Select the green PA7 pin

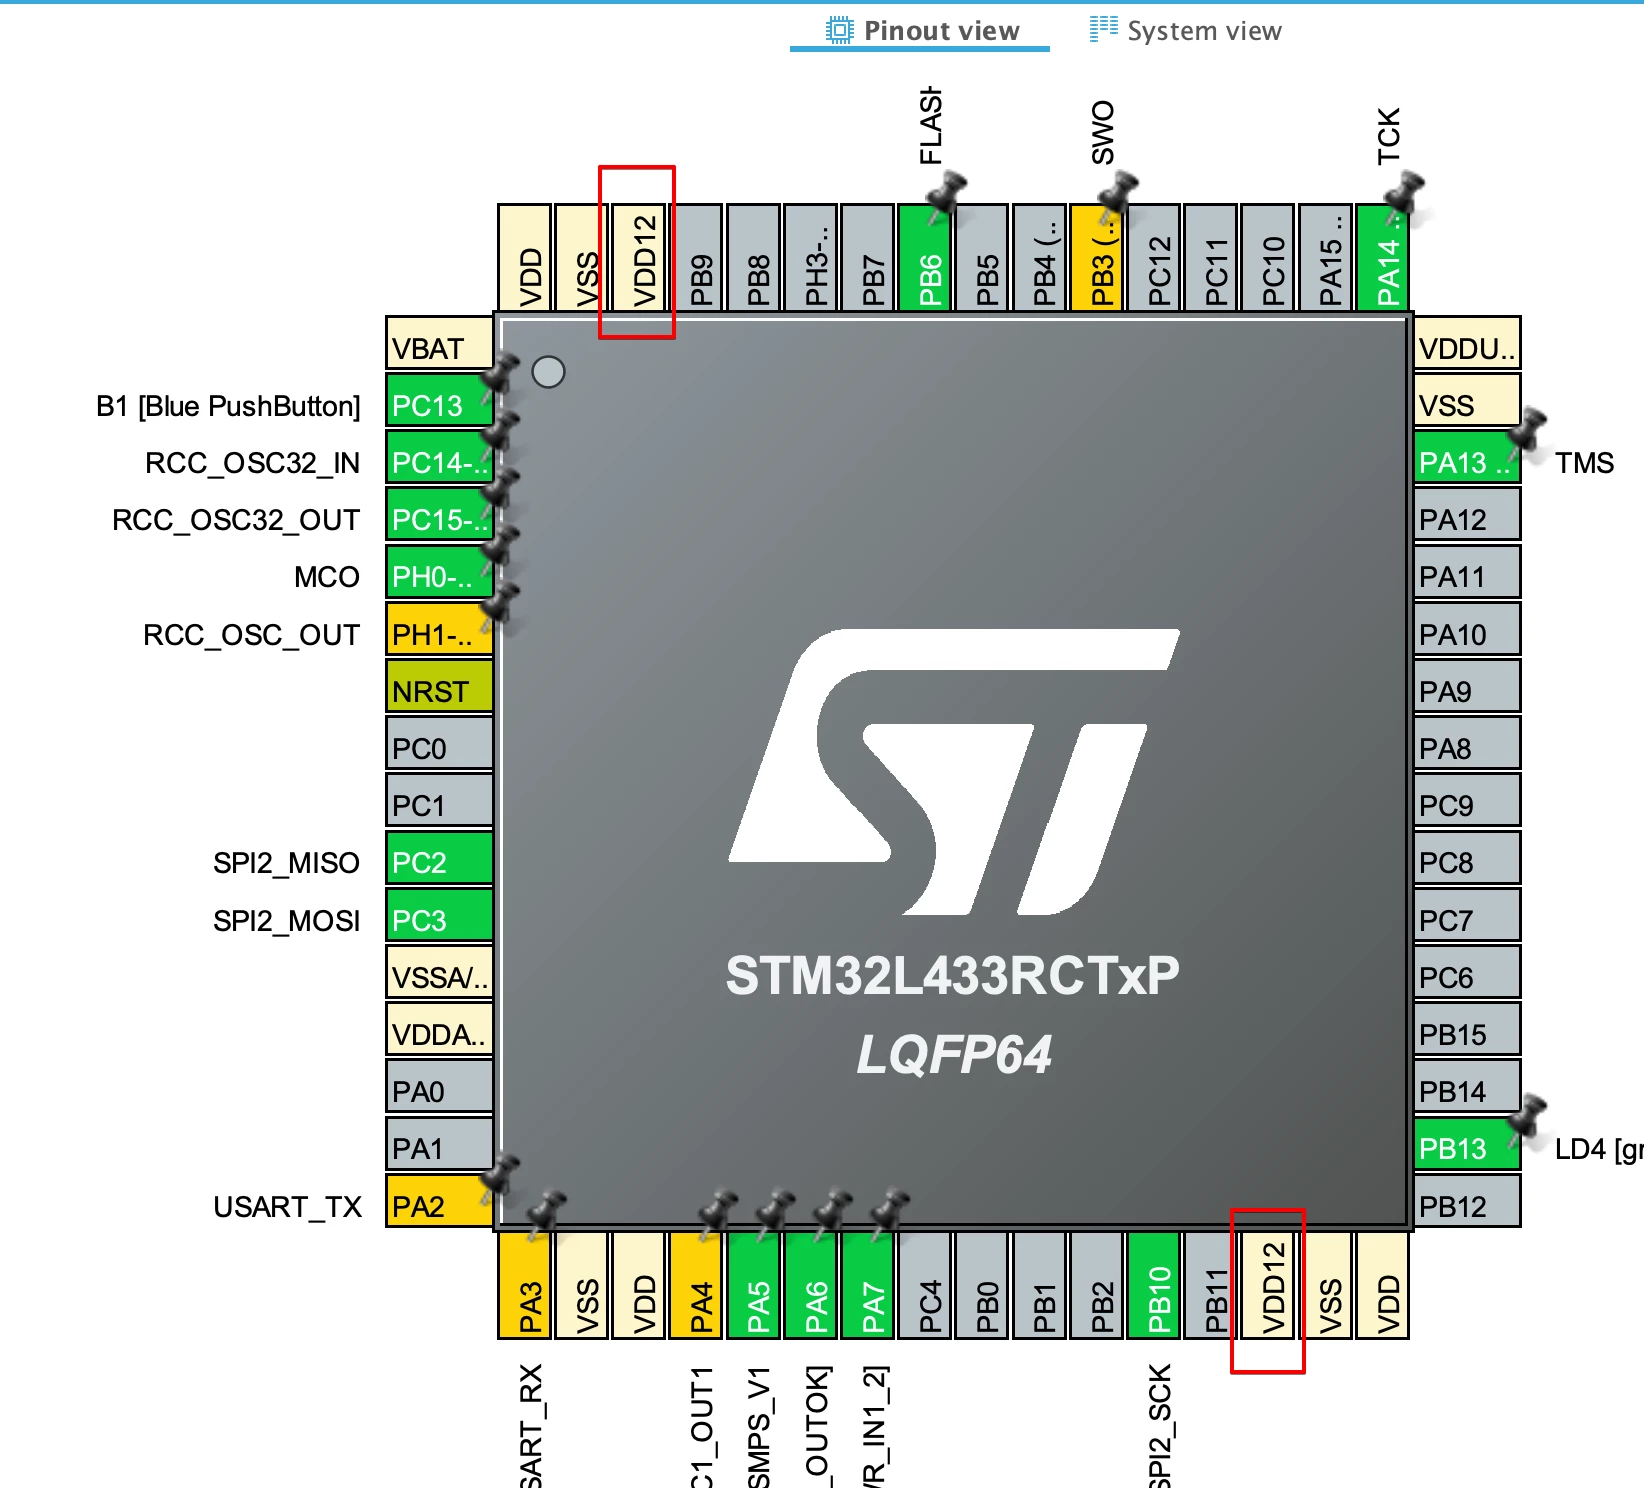click(868, 1285)
